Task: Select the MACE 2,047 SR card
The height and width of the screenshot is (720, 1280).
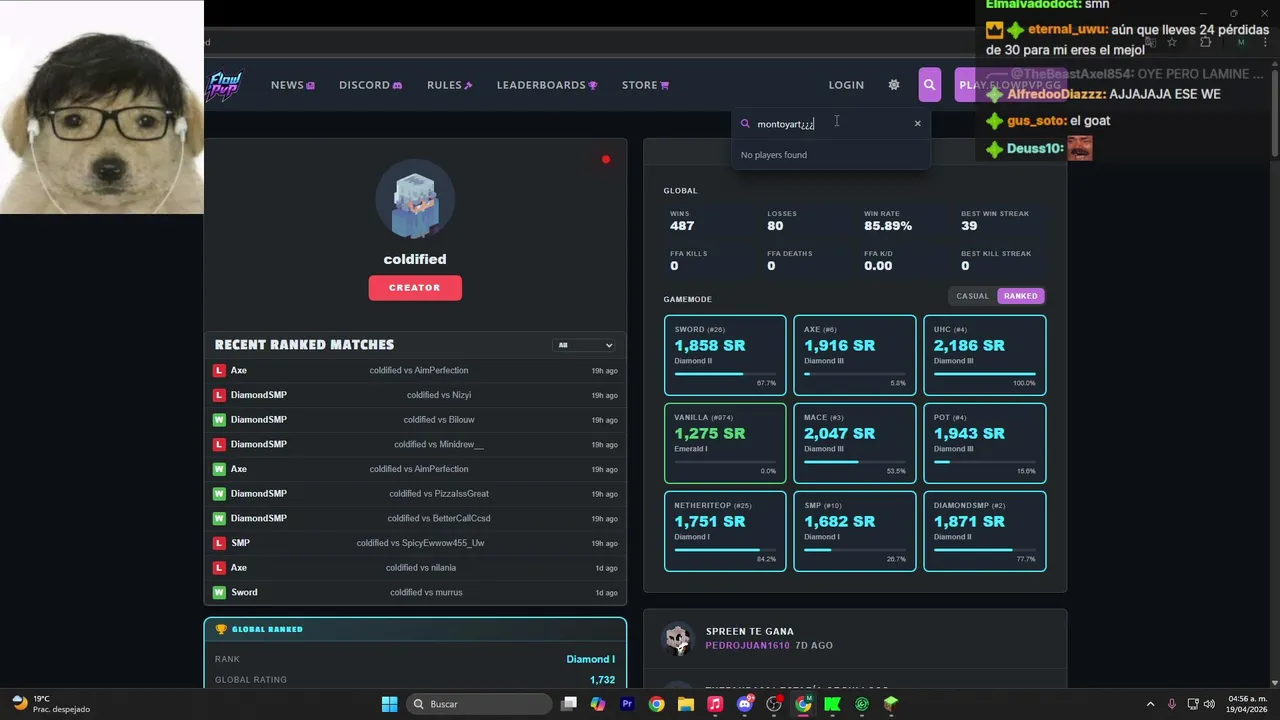Action: 855,443
